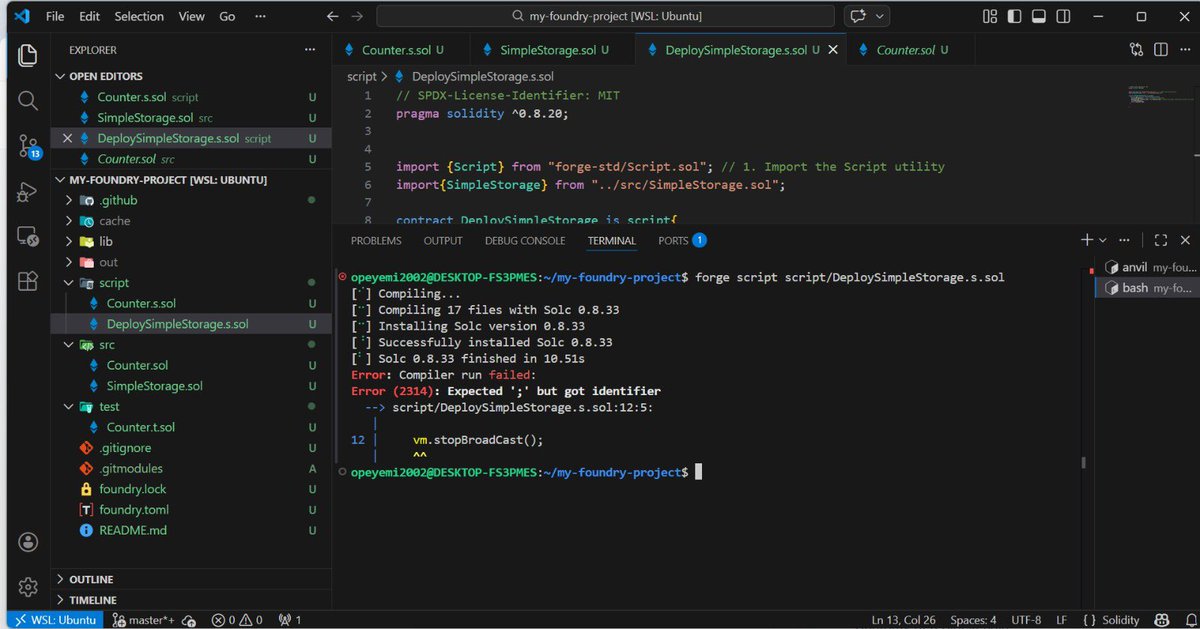The height and width of the screenshot is (629, 1200).
Task: Open editor more actions ellipsis
Action: click(x=1184, y=49)
